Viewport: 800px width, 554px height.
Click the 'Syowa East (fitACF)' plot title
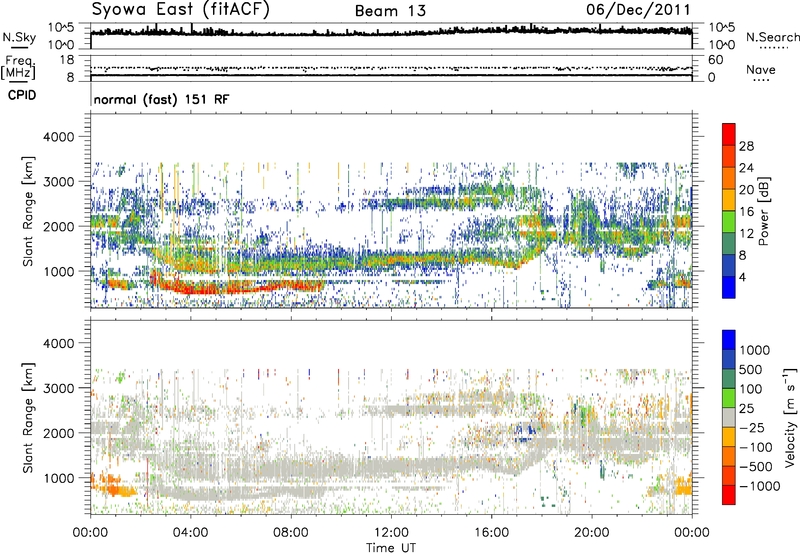pos(180,9)
